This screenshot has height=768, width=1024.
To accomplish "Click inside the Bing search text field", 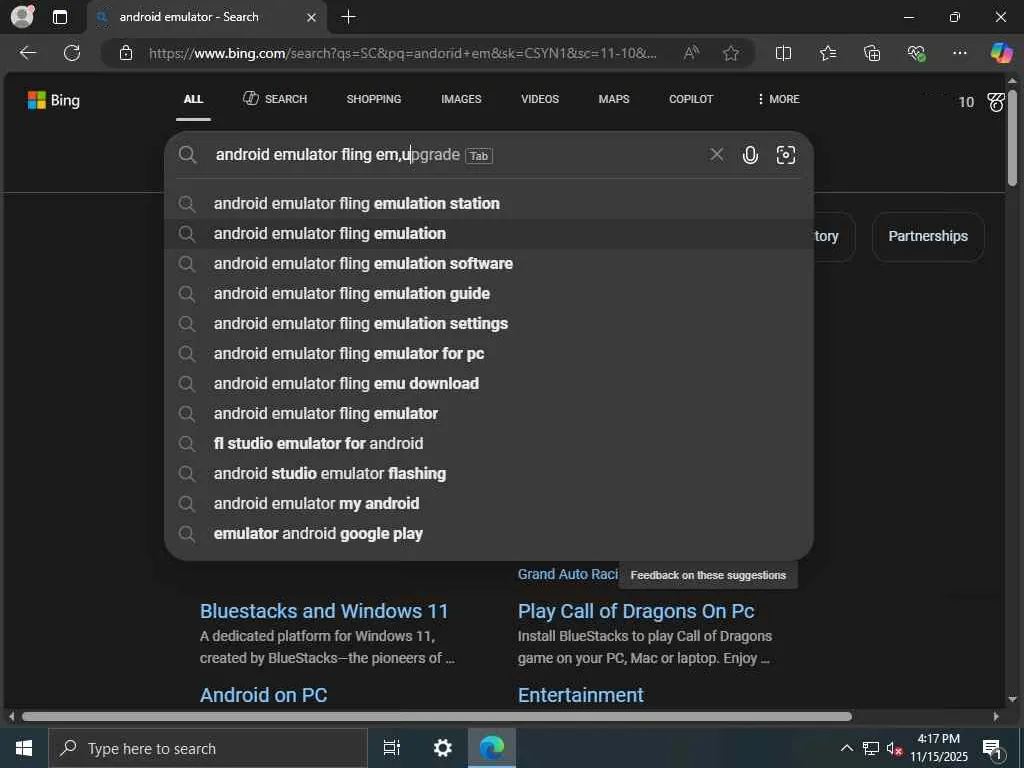I will tap(457, 155).
